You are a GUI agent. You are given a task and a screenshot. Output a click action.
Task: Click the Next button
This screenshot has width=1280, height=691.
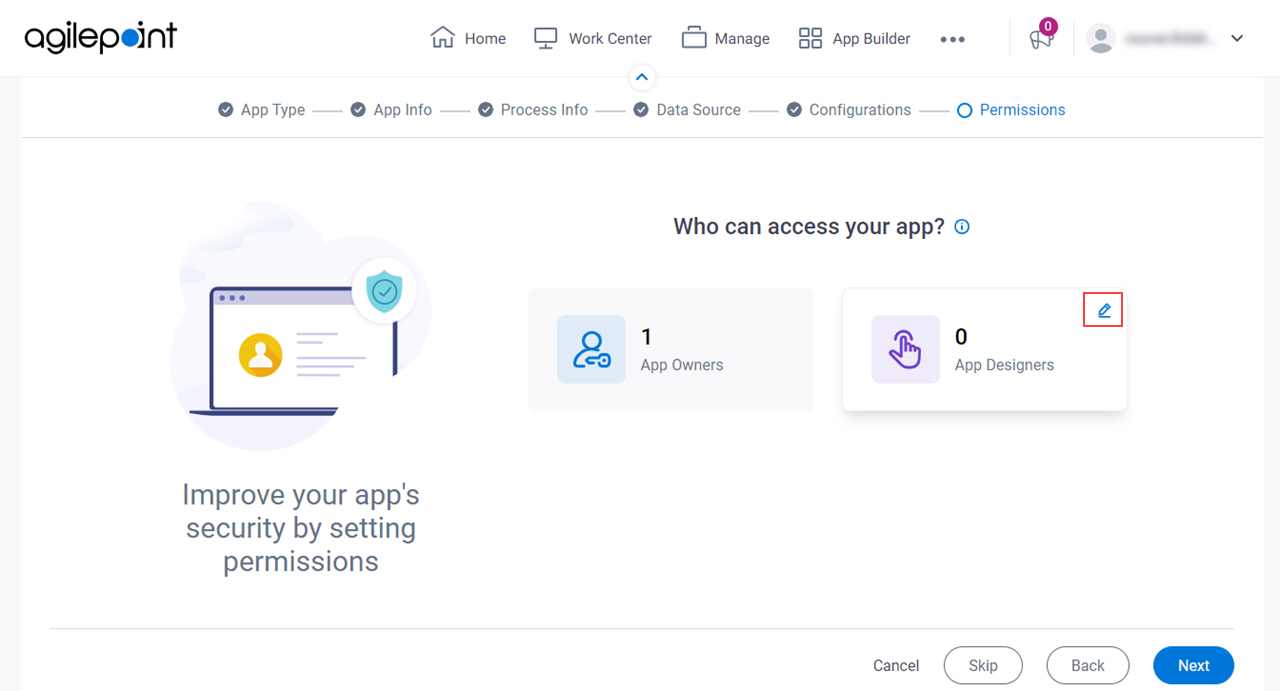click(x=1193, y=666)
